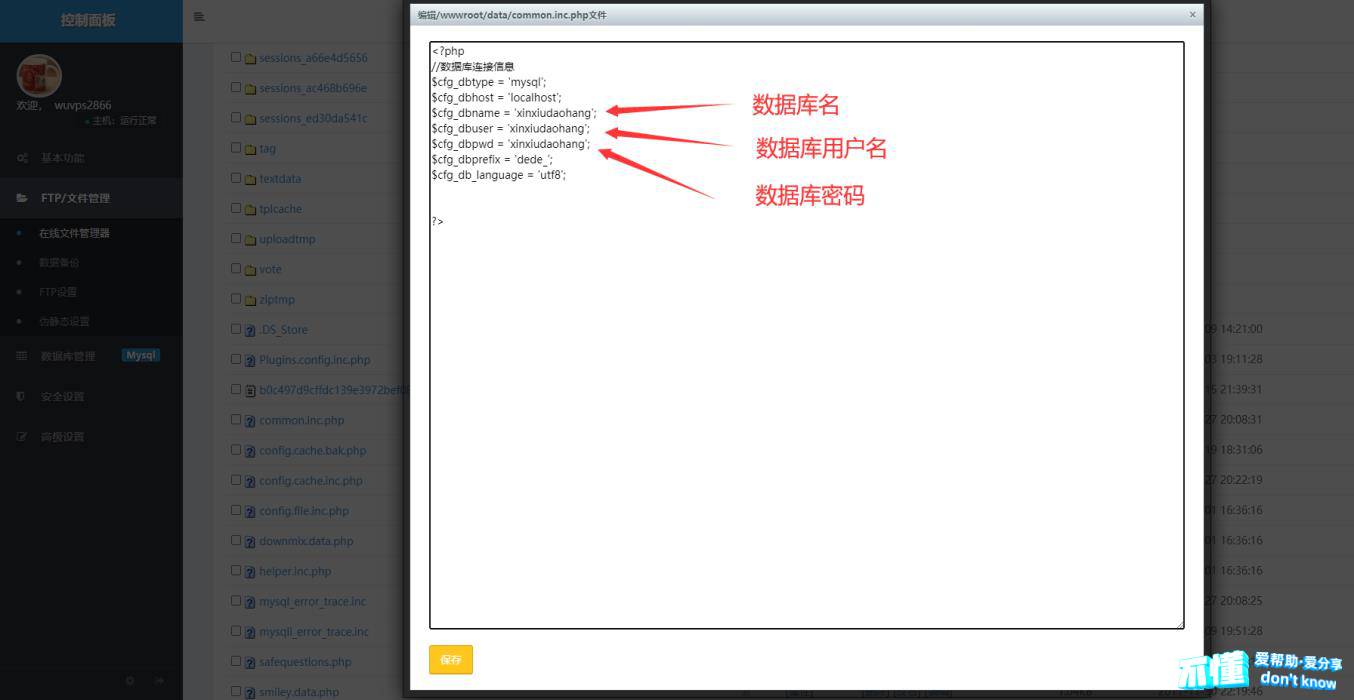Open the tplcache folder link

click(280, 209)
